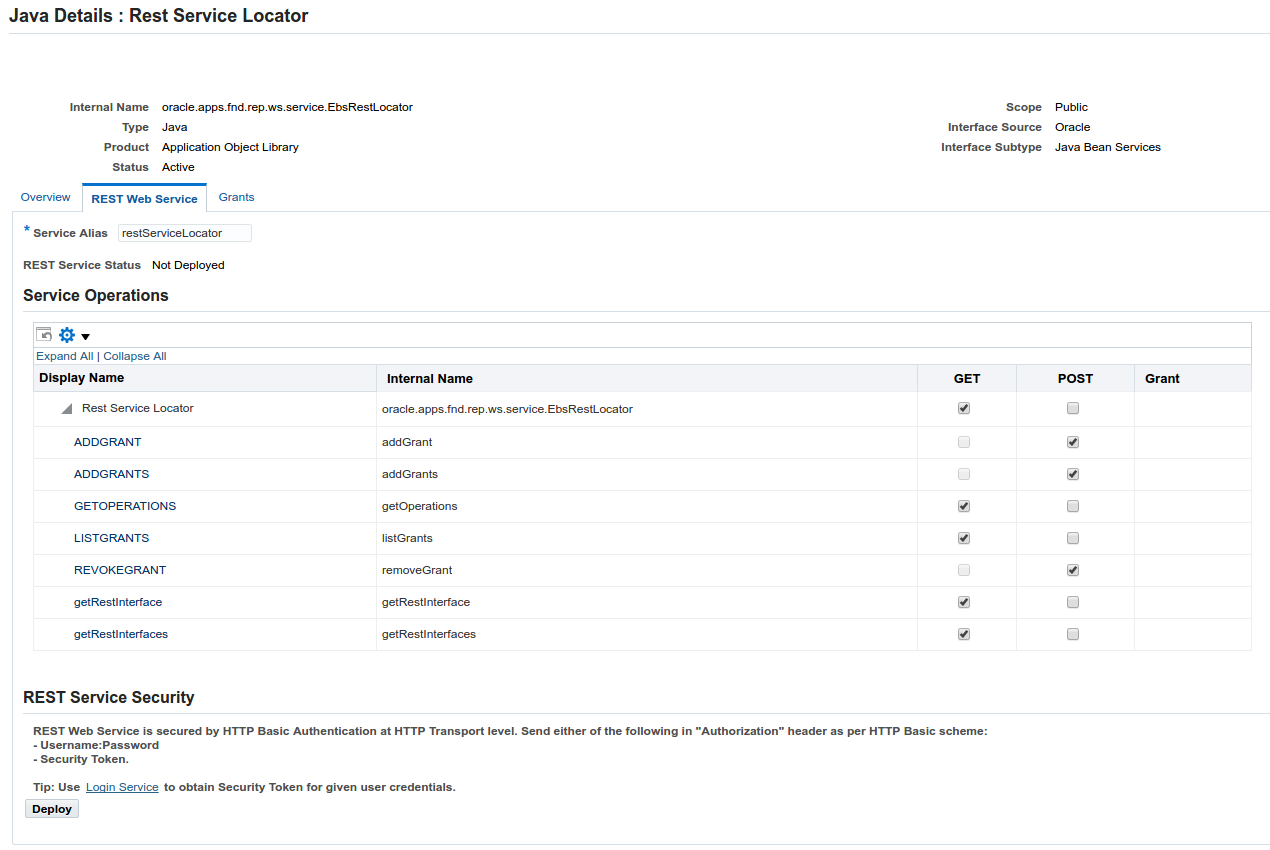The width and height of the screenshot is (1270, 850).
Task: Click the Expand All link
Action: pyautogui.click(x=64, y=356)
